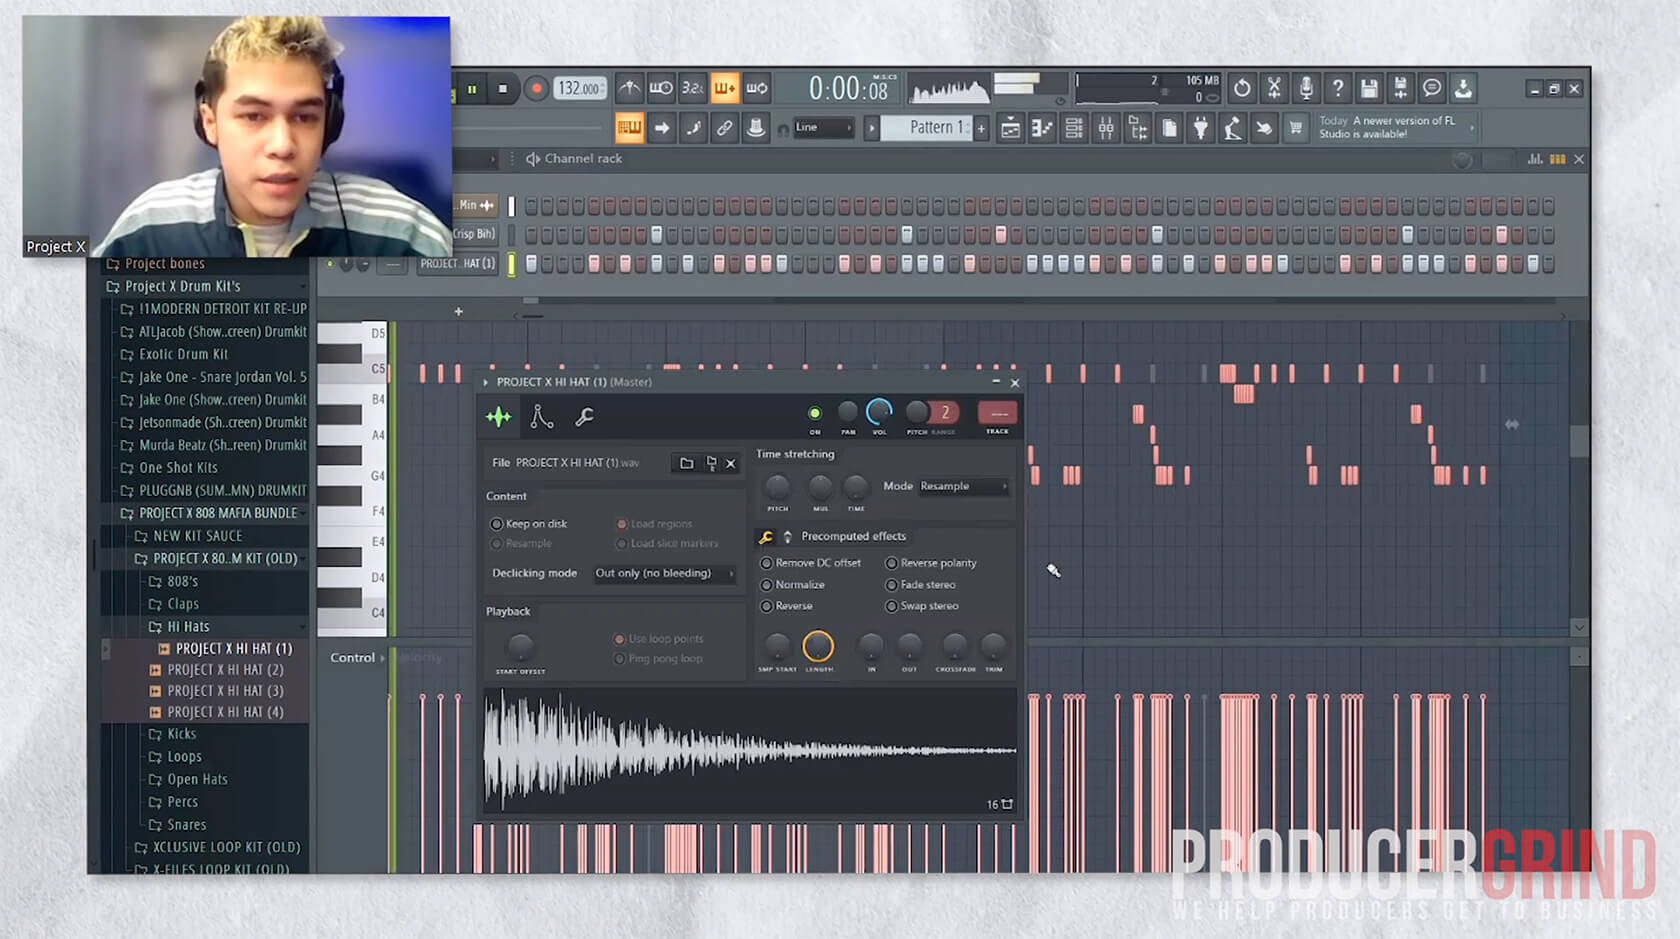Select the PROJECT HAT (1) channel button
Image resolution: width=1680 pixels, height=939 pixels.
pos(457,264)
